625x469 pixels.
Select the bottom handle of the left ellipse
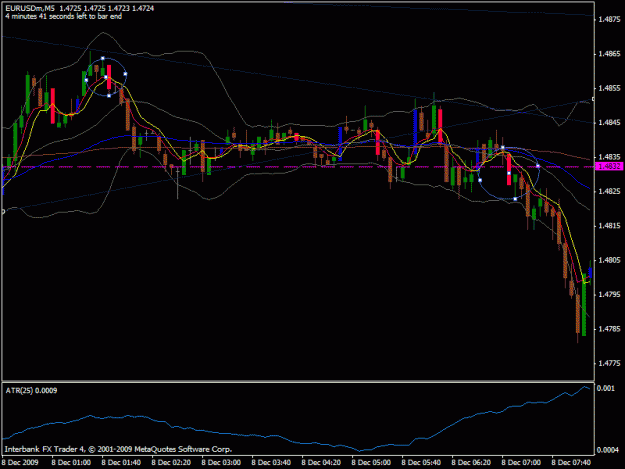pyautogui.click(x=109, y=96)
